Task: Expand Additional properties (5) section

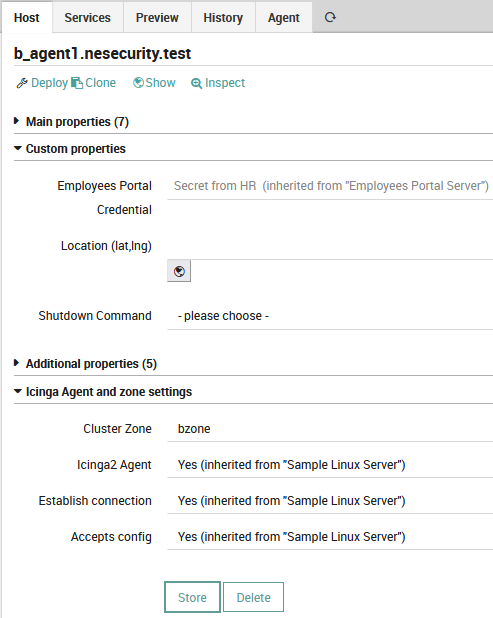Action: [86, 364]
